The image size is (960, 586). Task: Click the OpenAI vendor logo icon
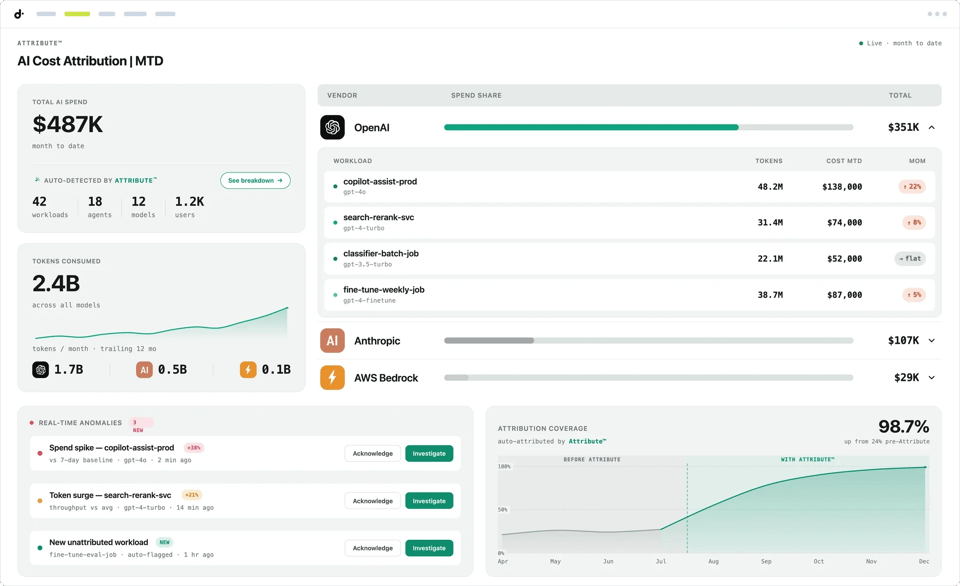(x=332, y=127)
